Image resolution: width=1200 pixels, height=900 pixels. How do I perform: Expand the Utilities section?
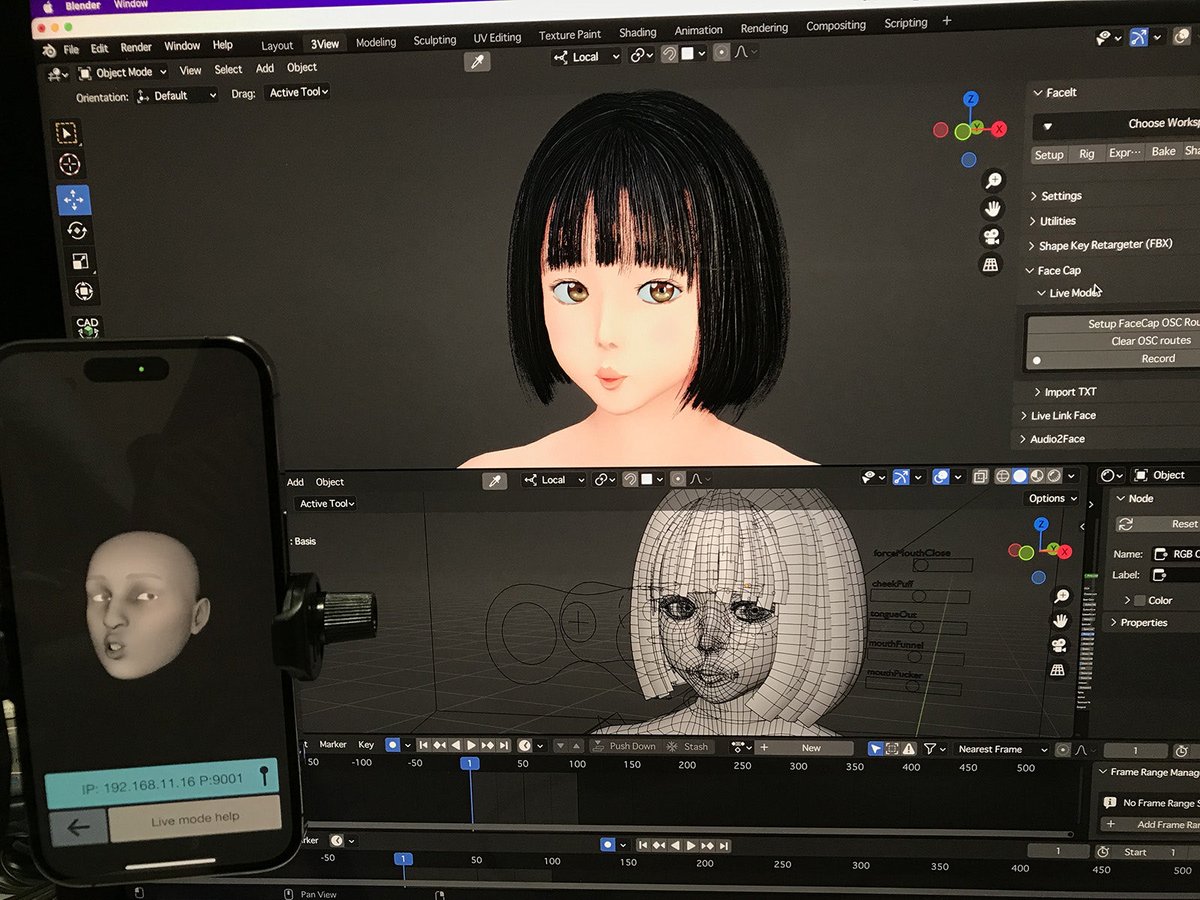(1051, 221)
